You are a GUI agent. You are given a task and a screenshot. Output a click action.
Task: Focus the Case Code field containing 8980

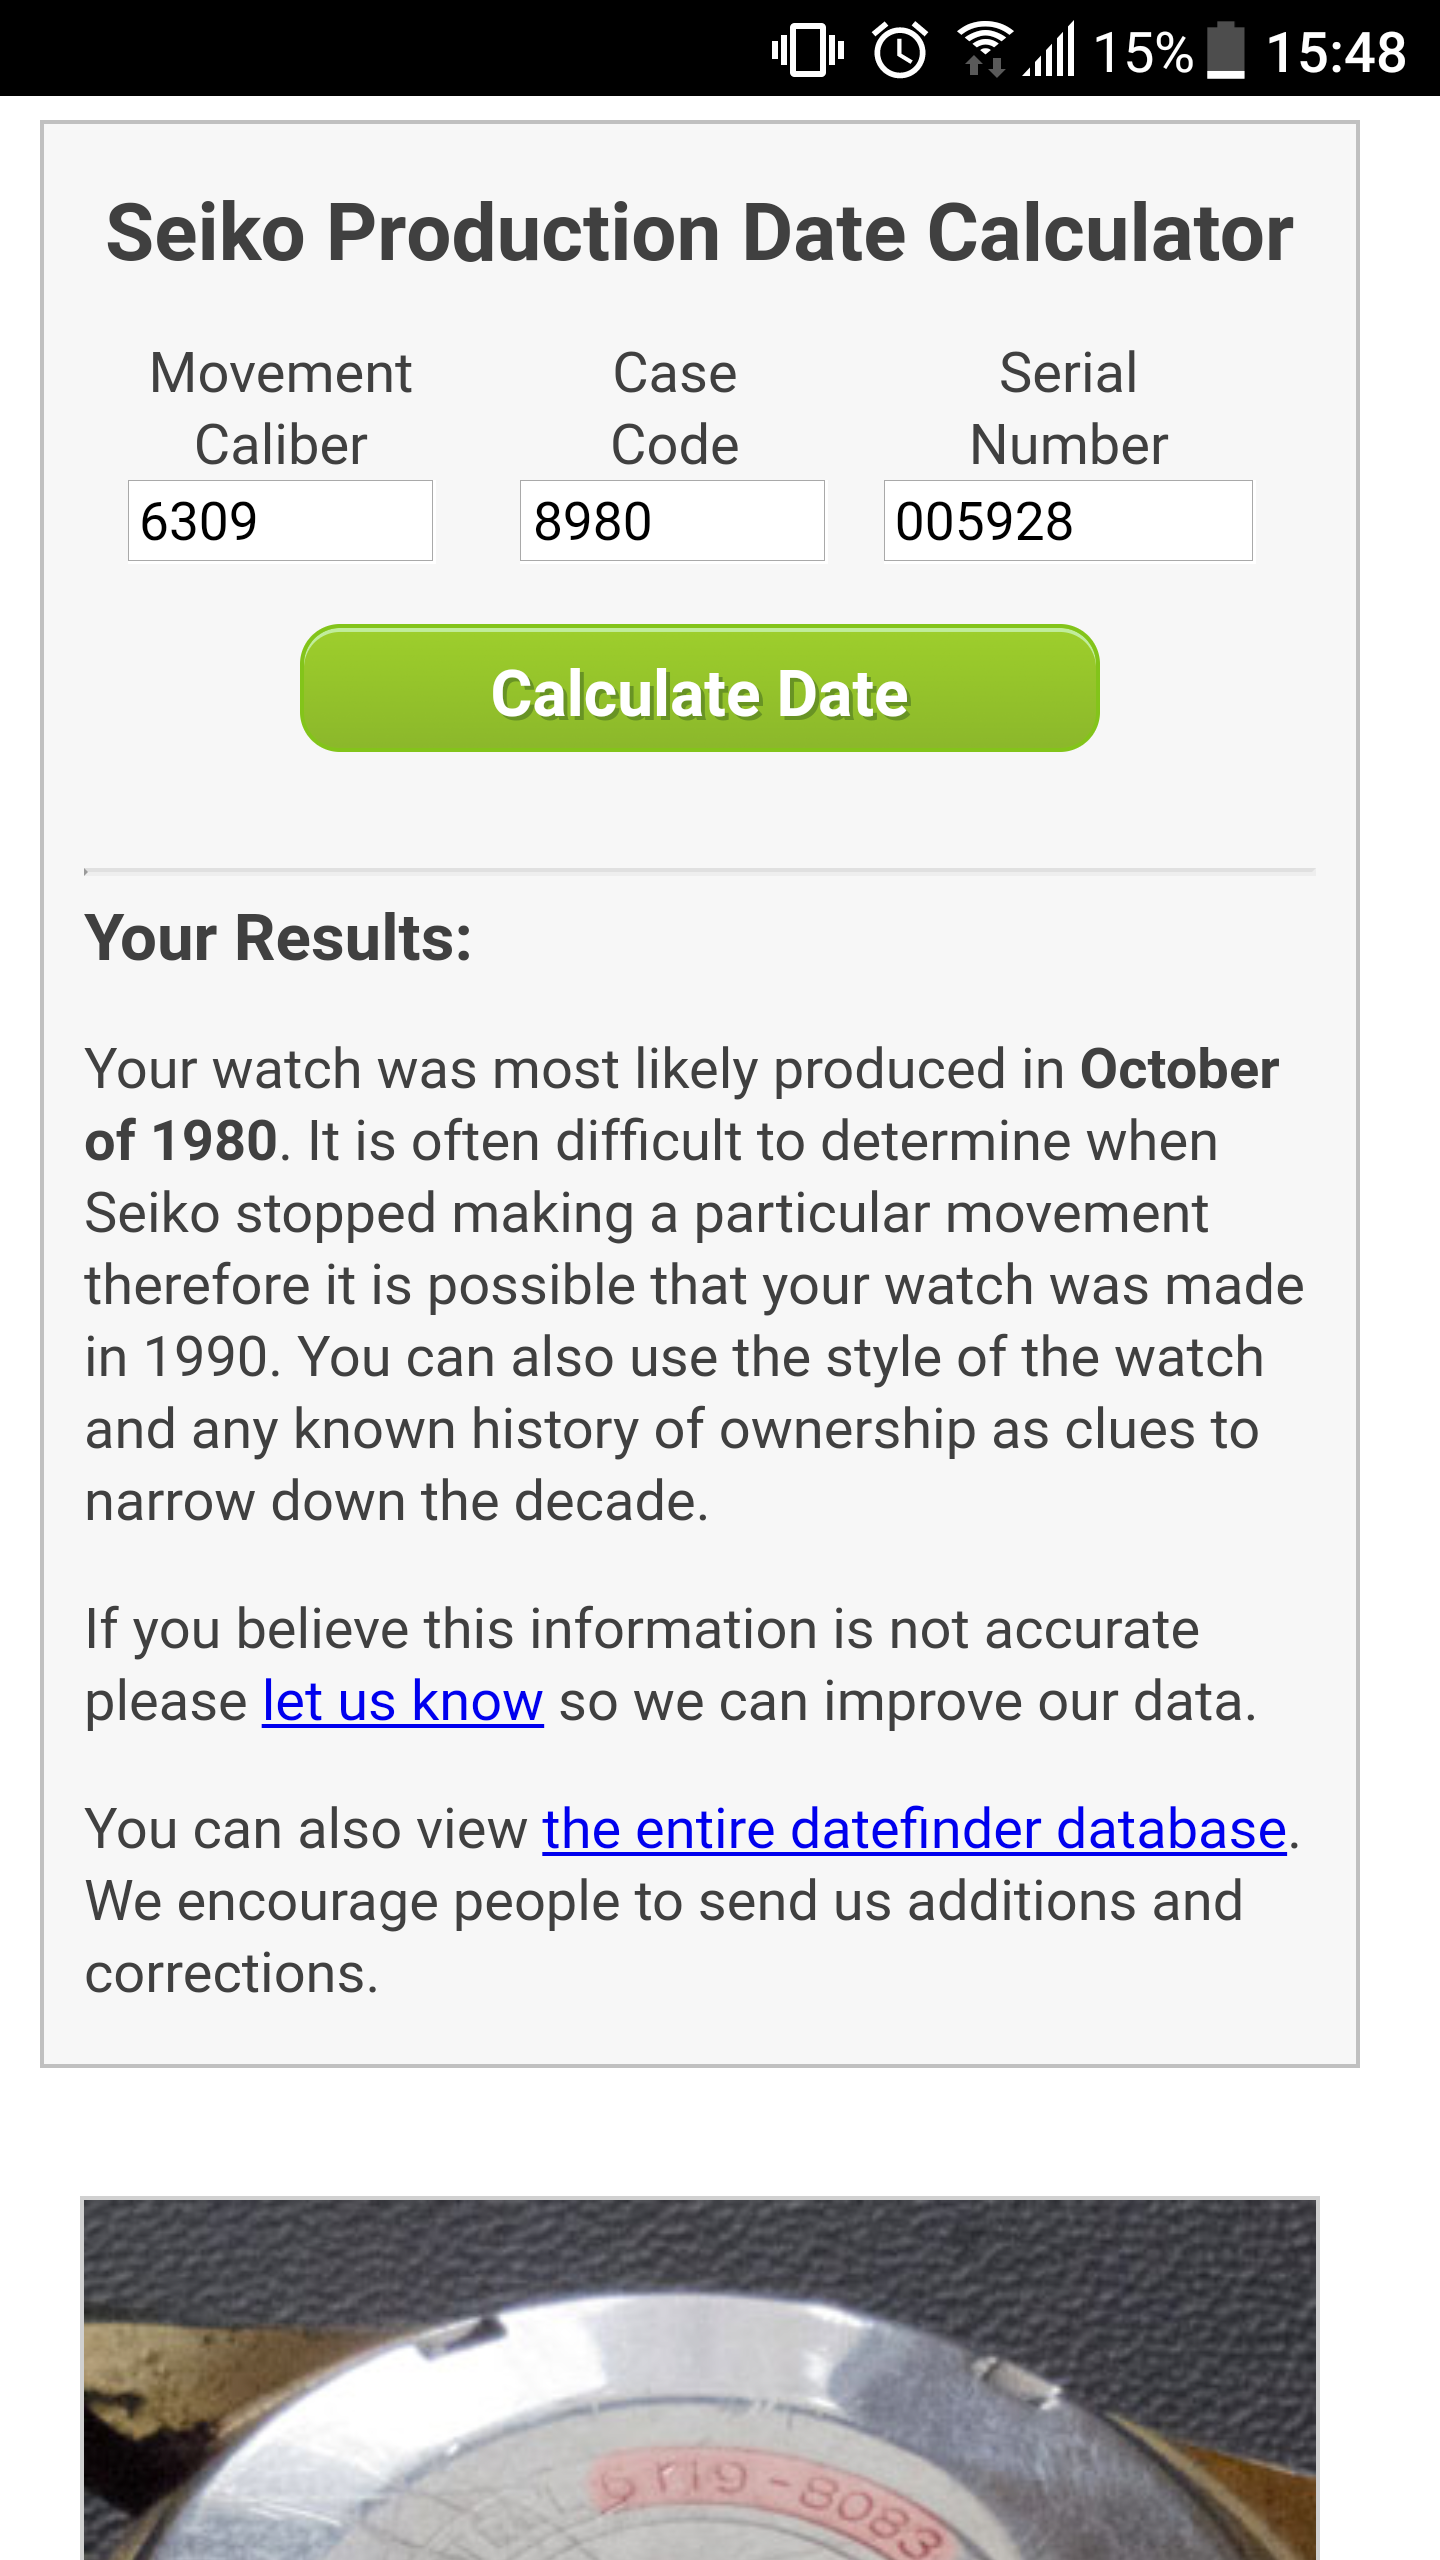[672, 521]
